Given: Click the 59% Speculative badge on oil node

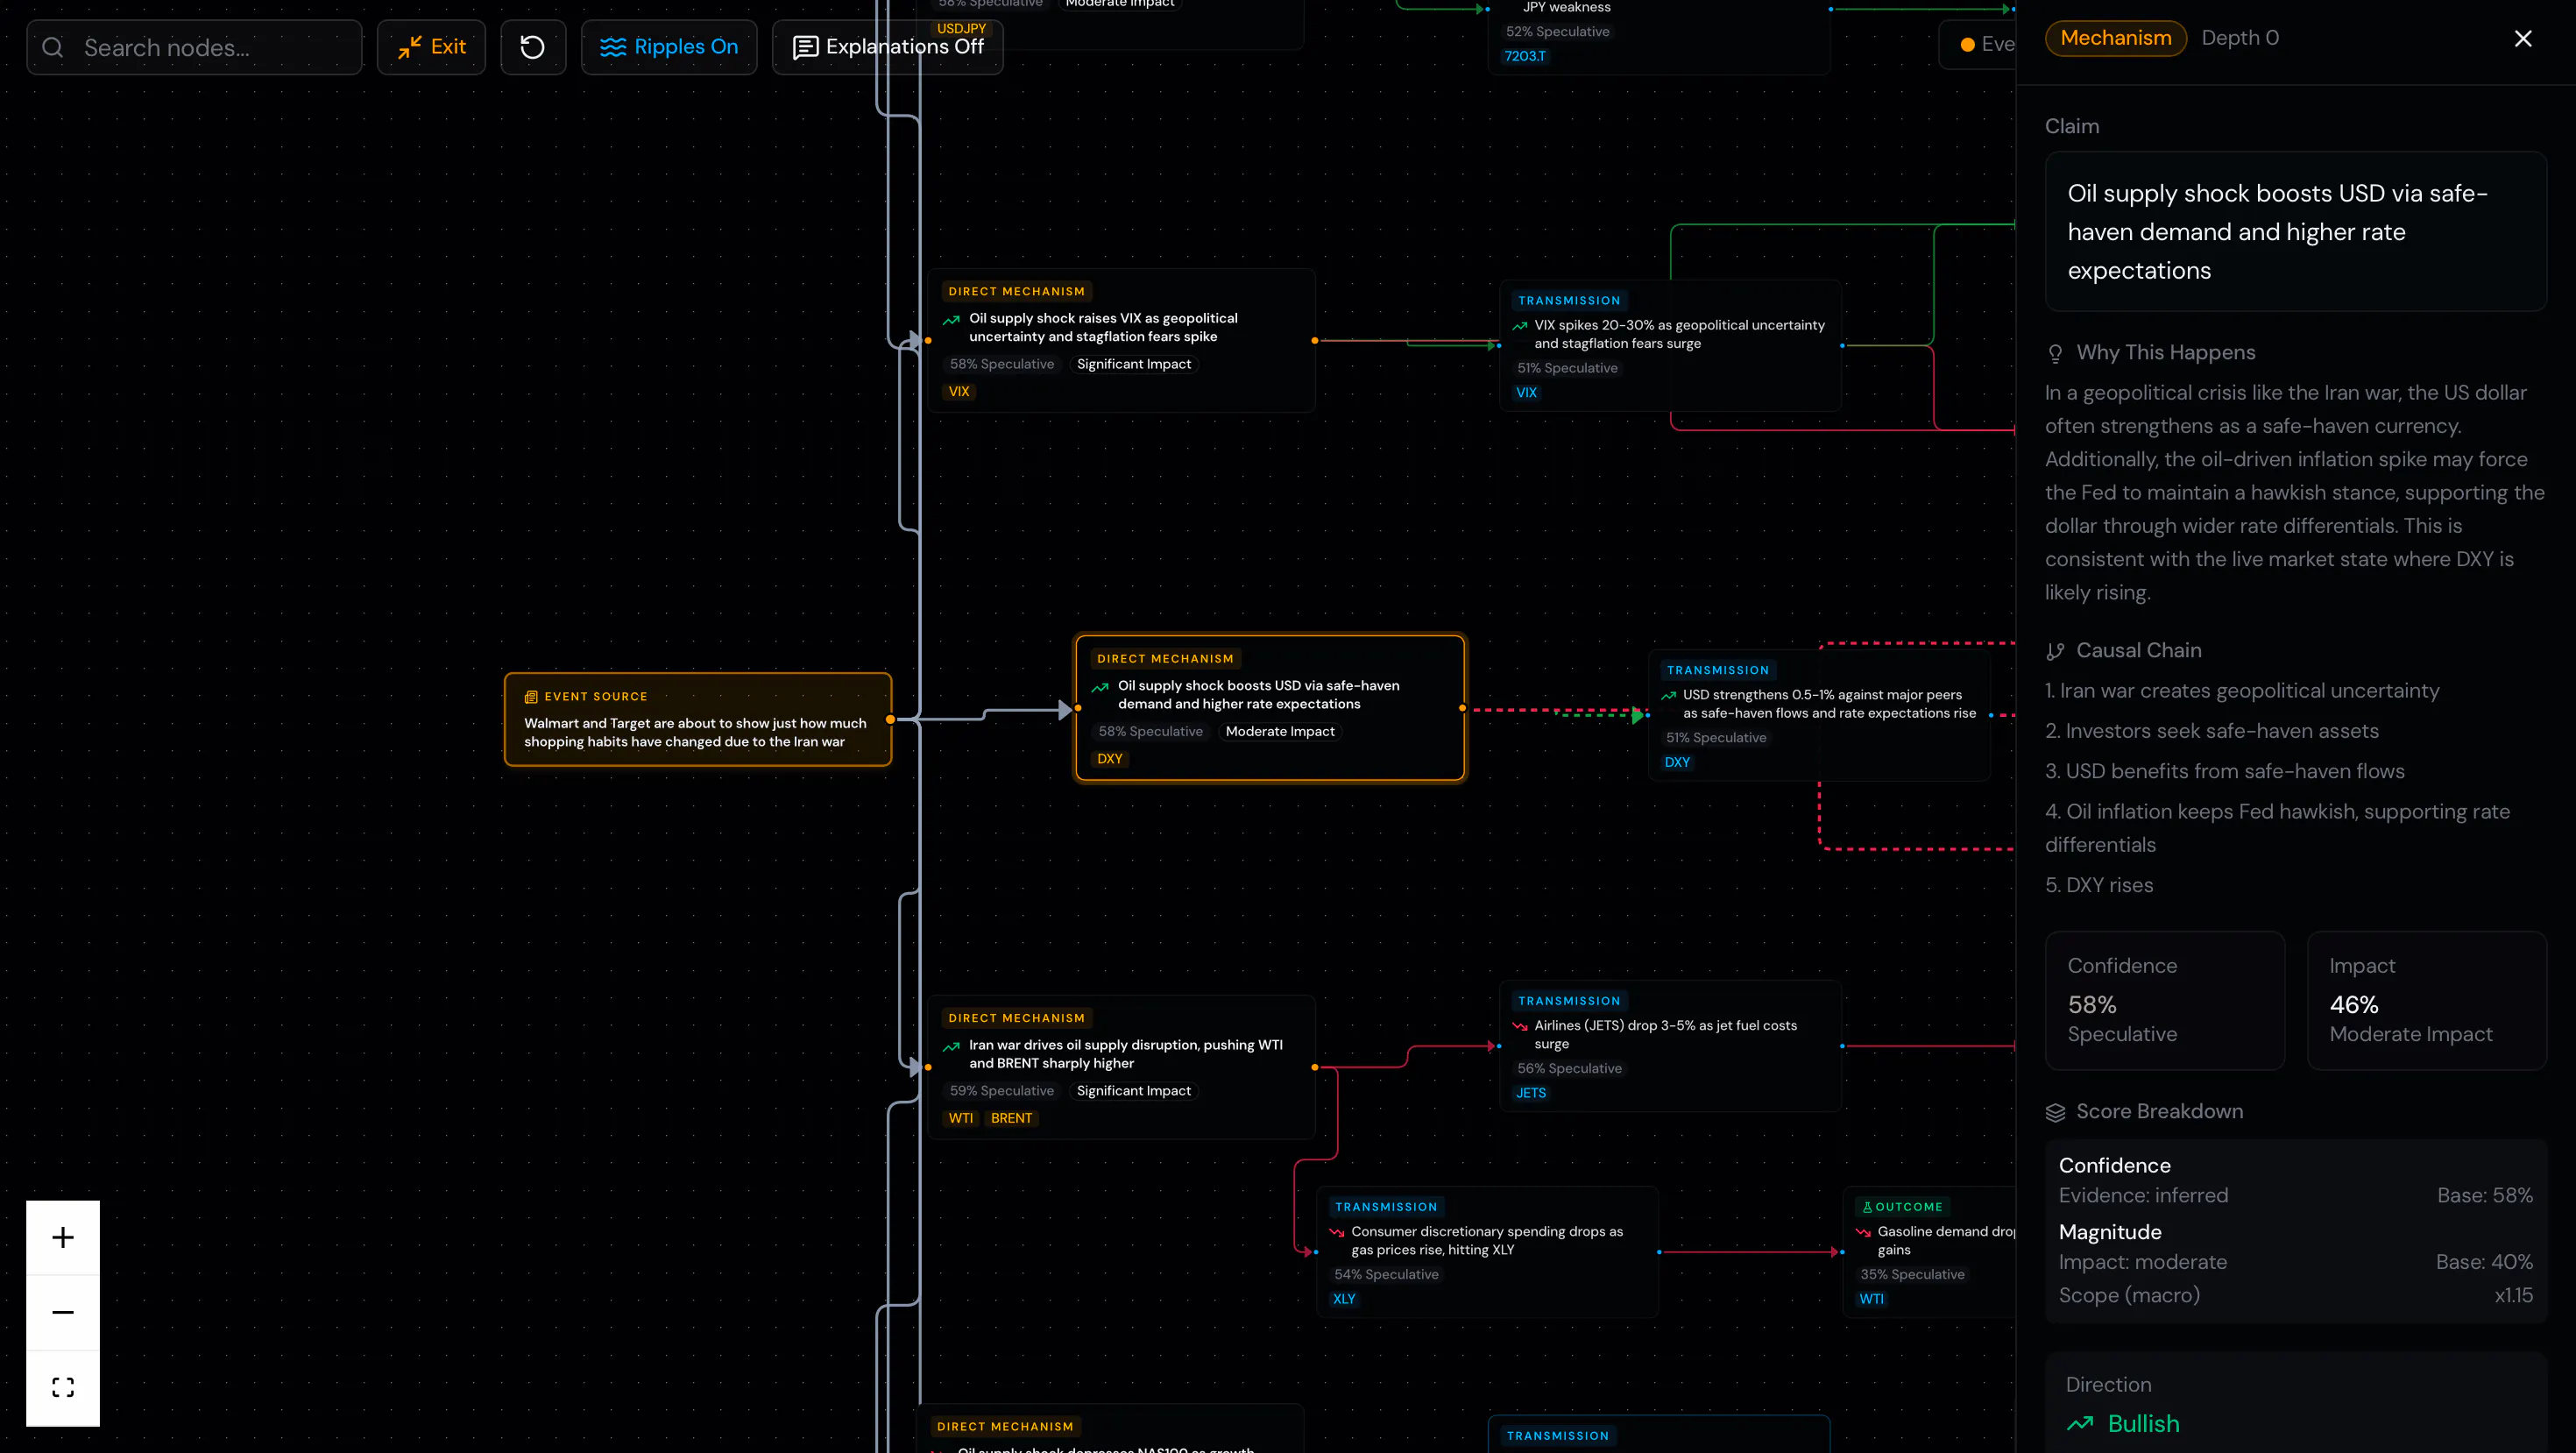Looking at the screenshot, I should click(1002, 1091).
